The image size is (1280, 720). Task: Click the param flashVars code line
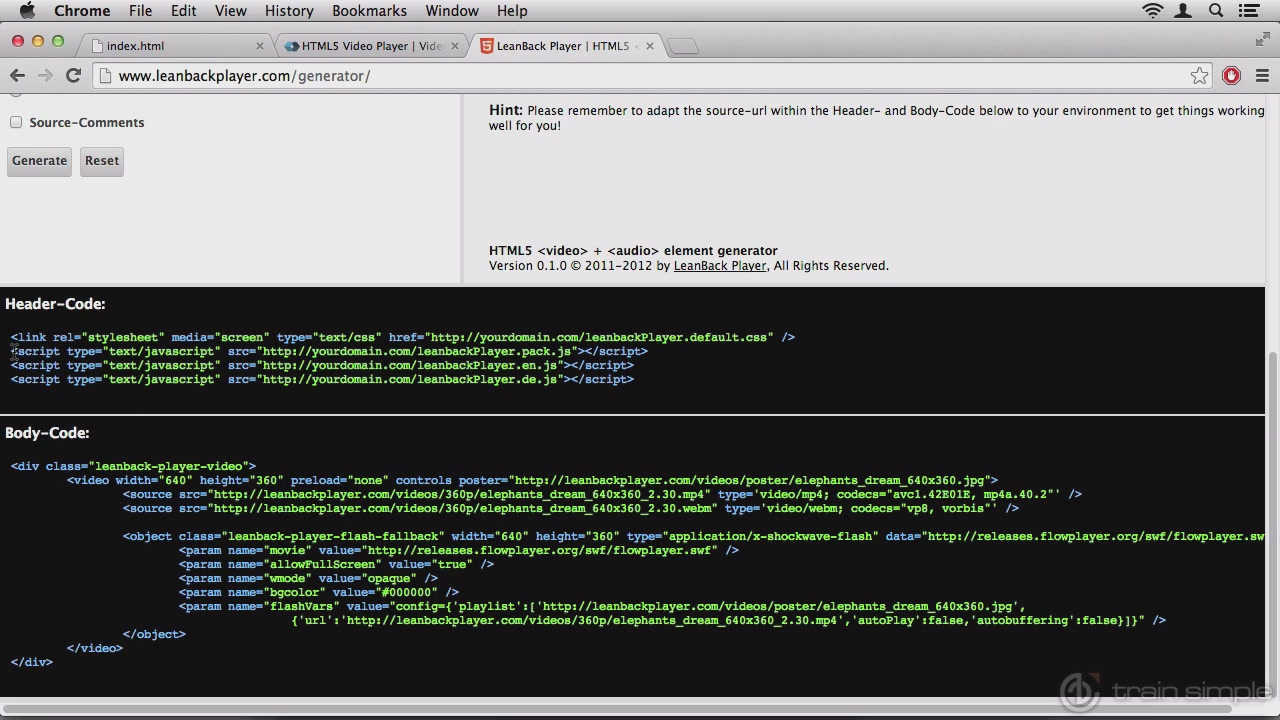[x=672, y=613]
